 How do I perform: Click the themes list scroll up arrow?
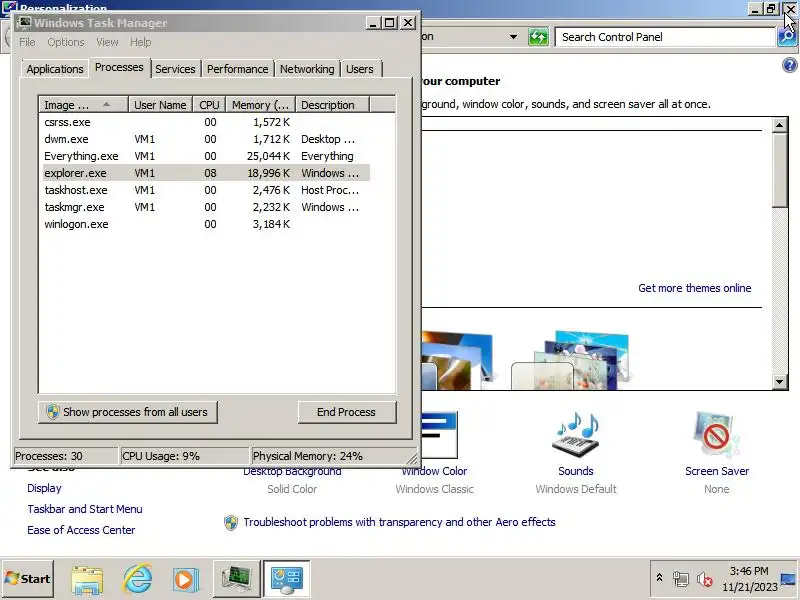[x=780, y=125]
